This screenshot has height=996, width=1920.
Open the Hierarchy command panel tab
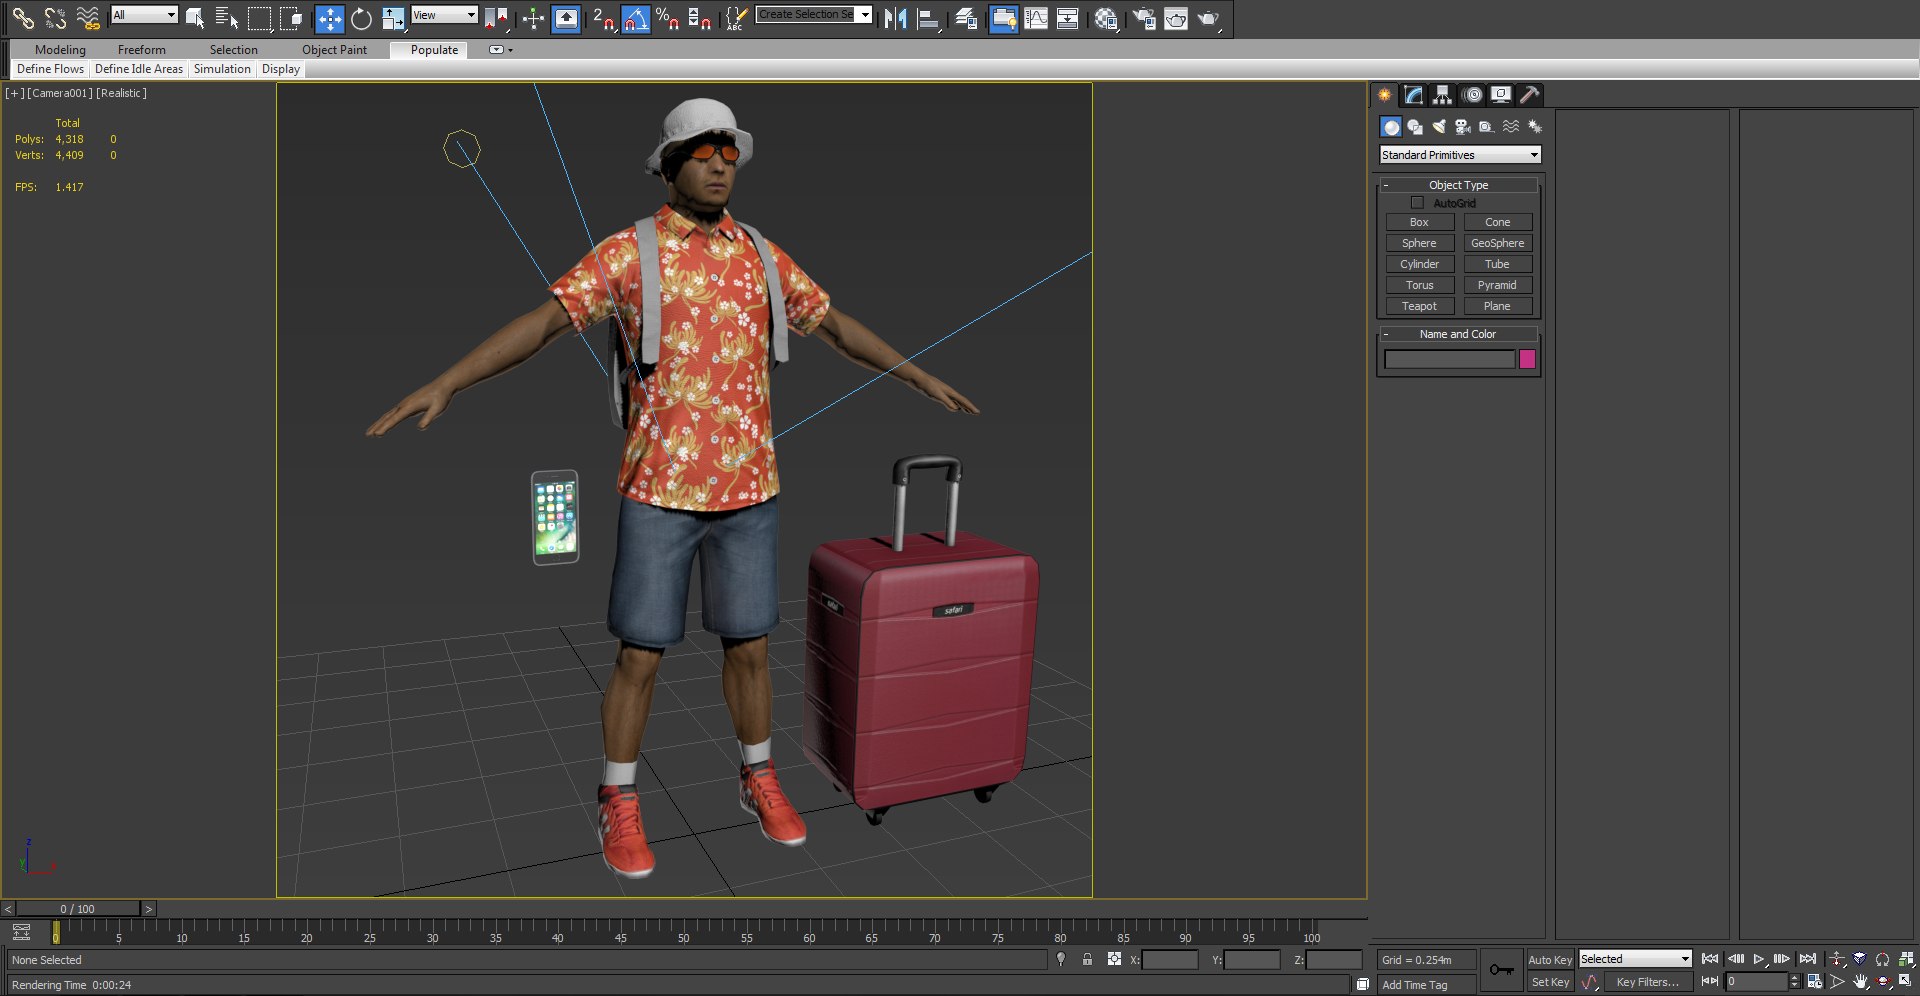point(1442,95)
